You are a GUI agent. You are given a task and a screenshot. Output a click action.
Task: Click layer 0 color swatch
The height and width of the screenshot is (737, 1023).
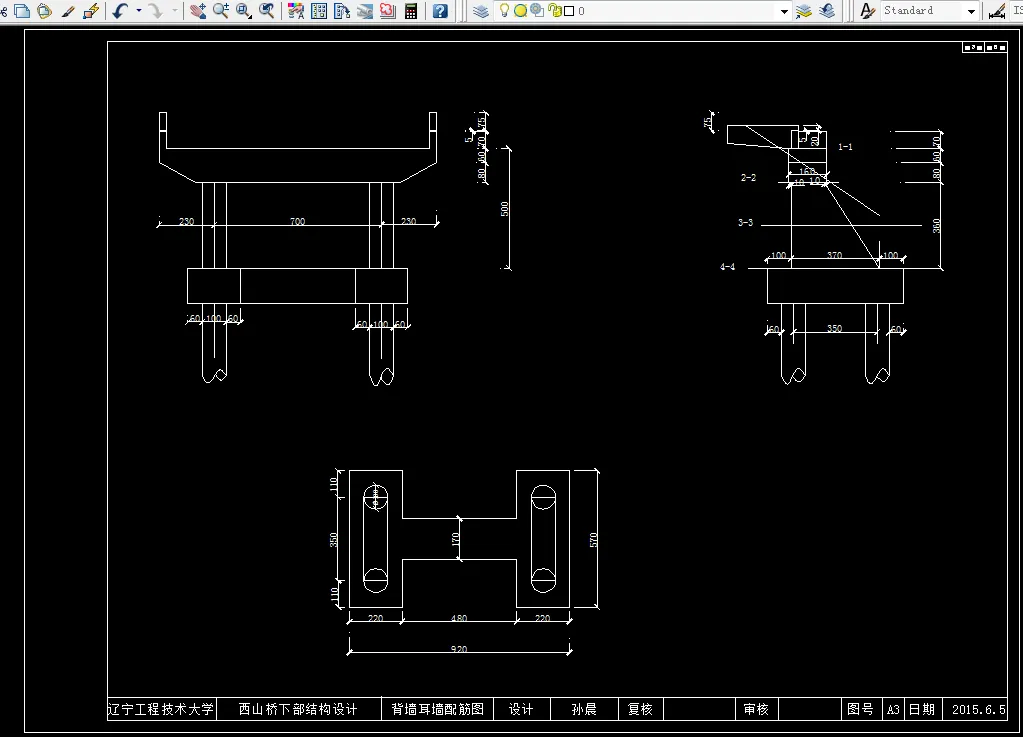pos(569,10)
